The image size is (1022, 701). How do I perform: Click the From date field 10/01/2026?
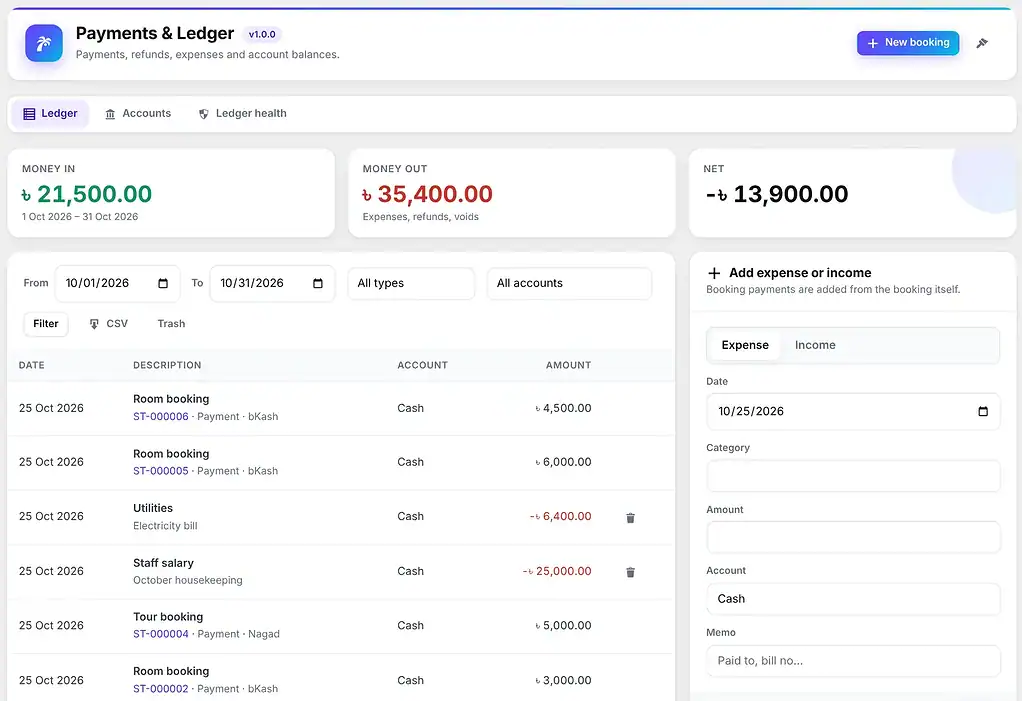tap(117, 283)
